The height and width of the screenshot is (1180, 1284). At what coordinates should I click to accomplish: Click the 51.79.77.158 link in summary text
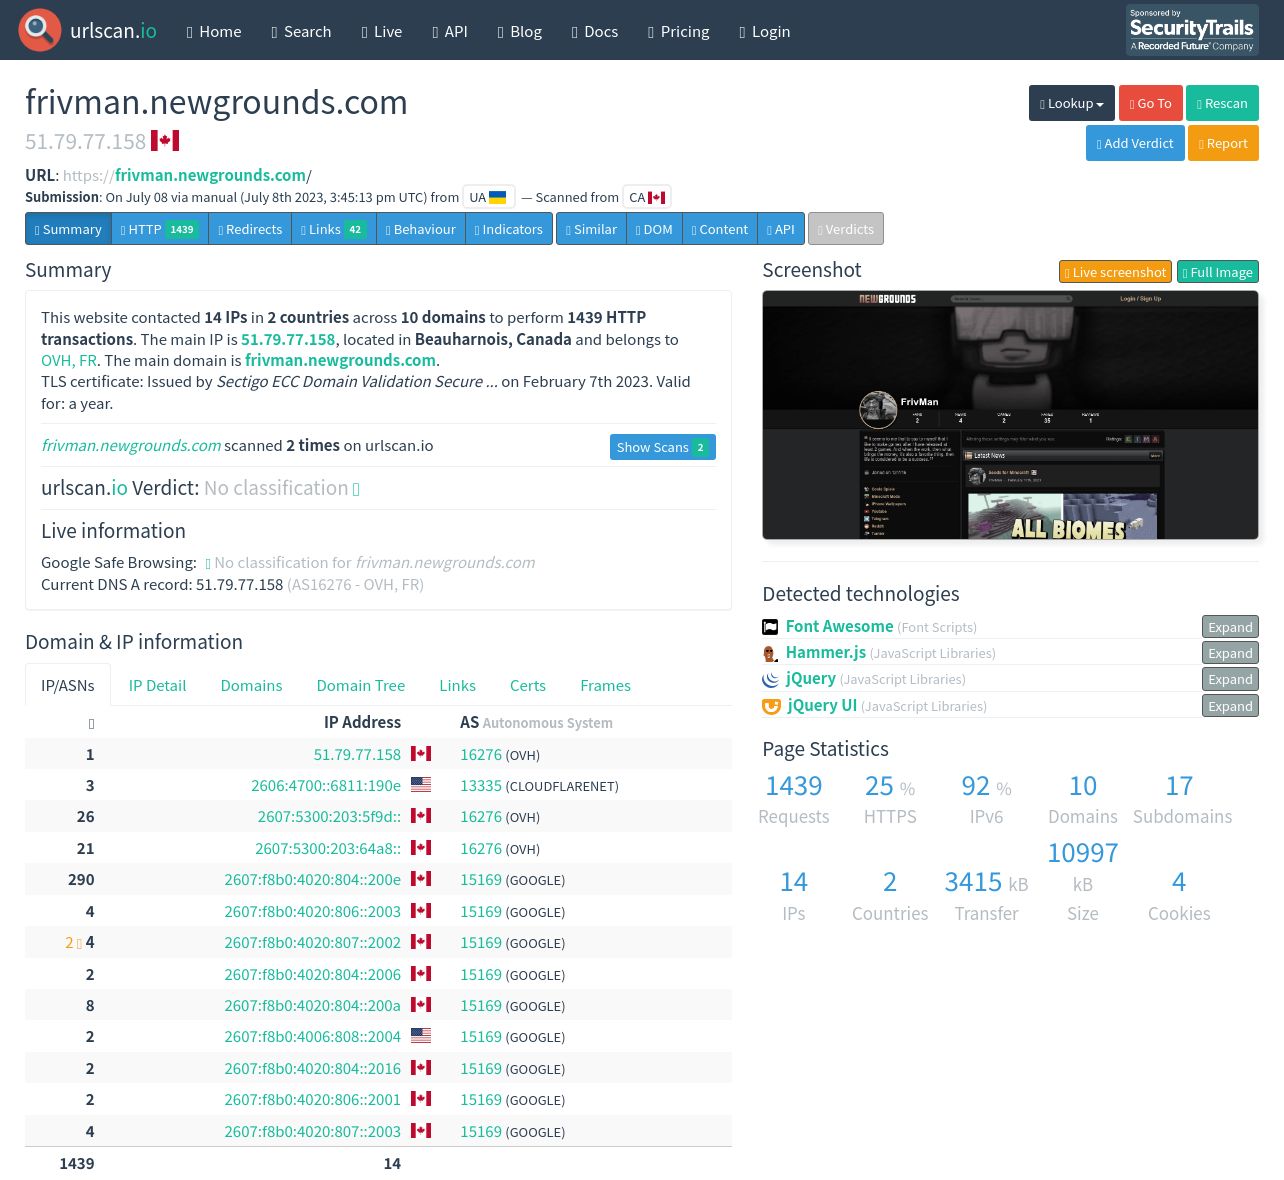coord(288,339)
